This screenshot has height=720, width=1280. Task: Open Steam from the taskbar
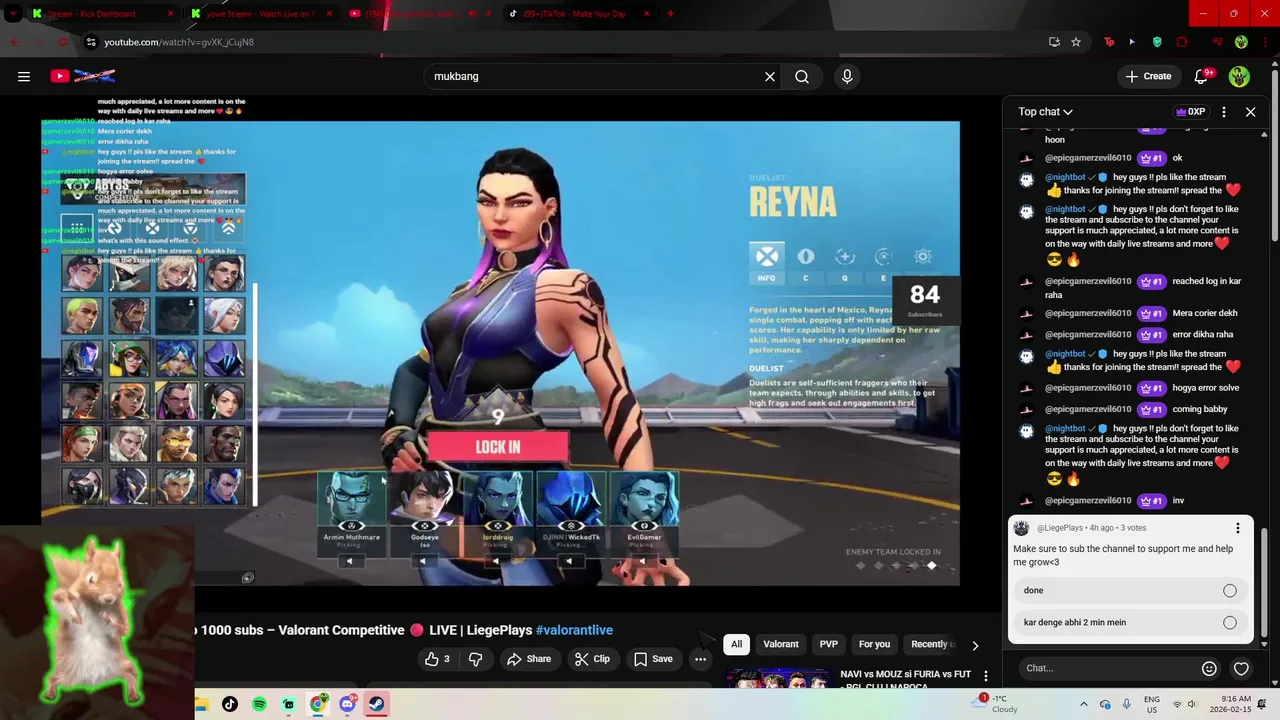click(376, 704)
